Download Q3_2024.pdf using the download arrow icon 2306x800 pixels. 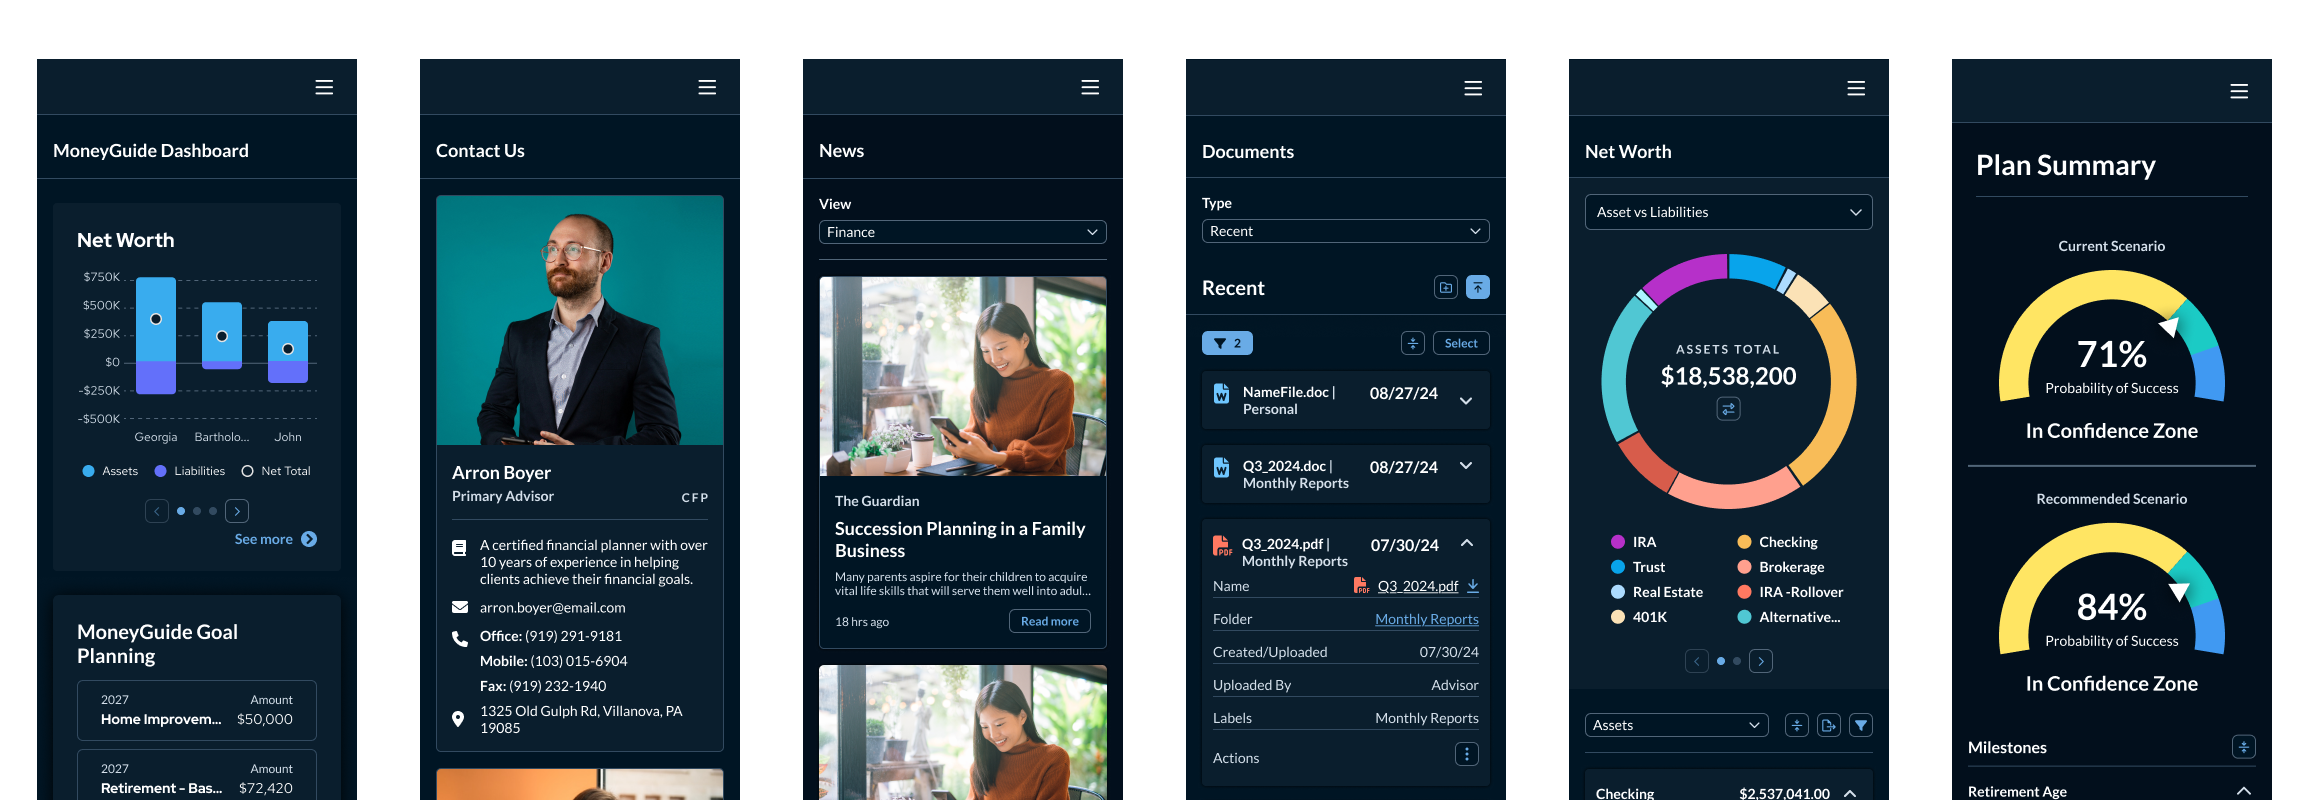click(x=1473, y=586)
